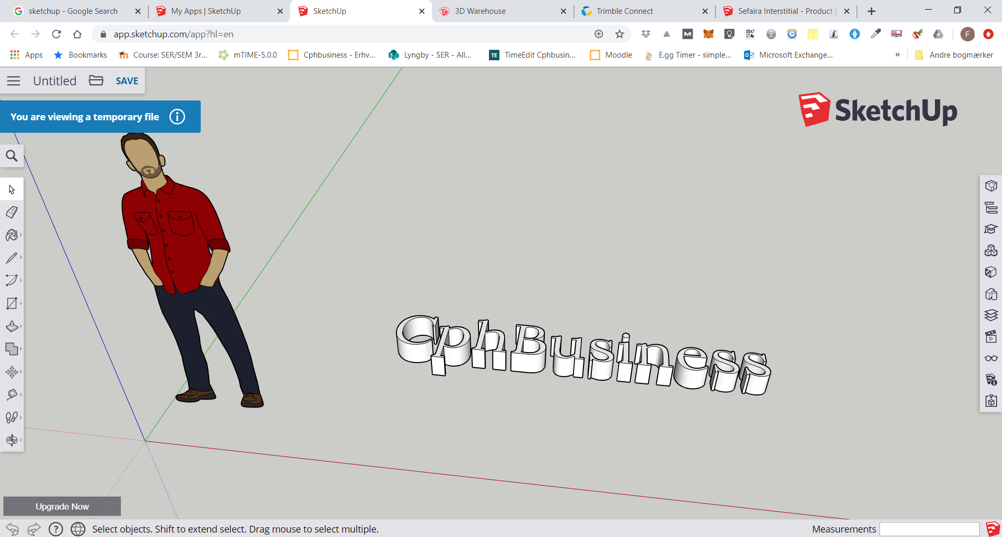
Task: Switch to the My Apps | SketchUp tab
Action: tap(218, 11)
